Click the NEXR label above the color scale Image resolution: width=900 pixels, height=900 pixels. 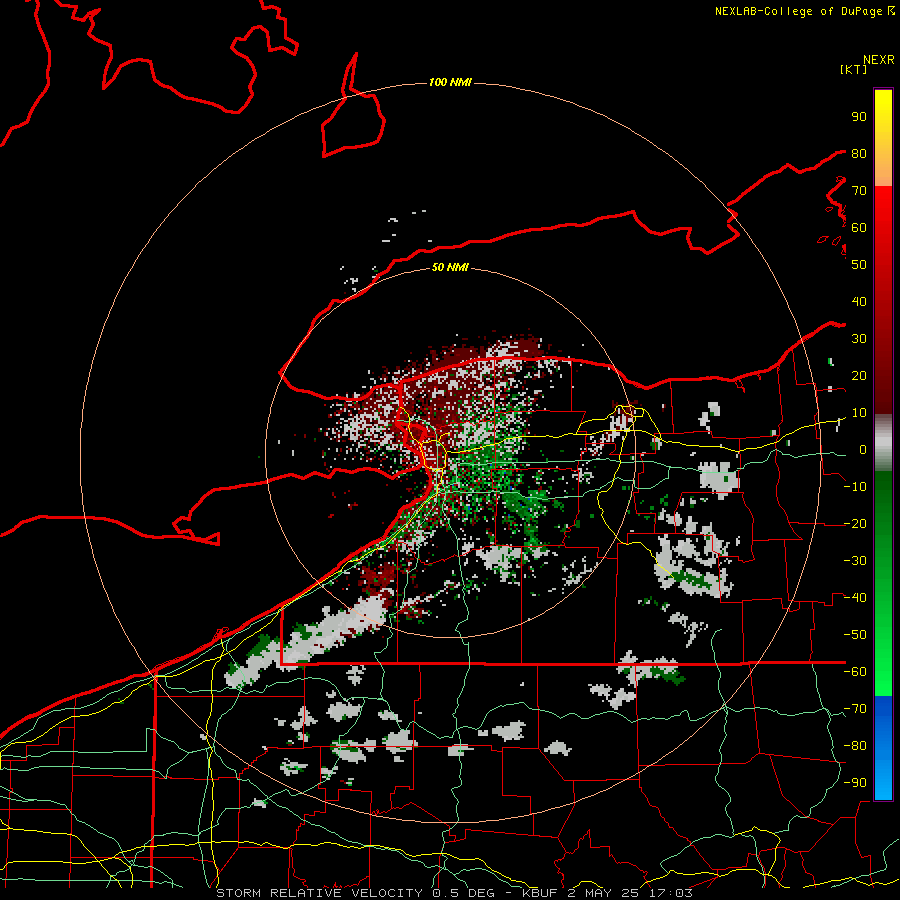point(879,60)
